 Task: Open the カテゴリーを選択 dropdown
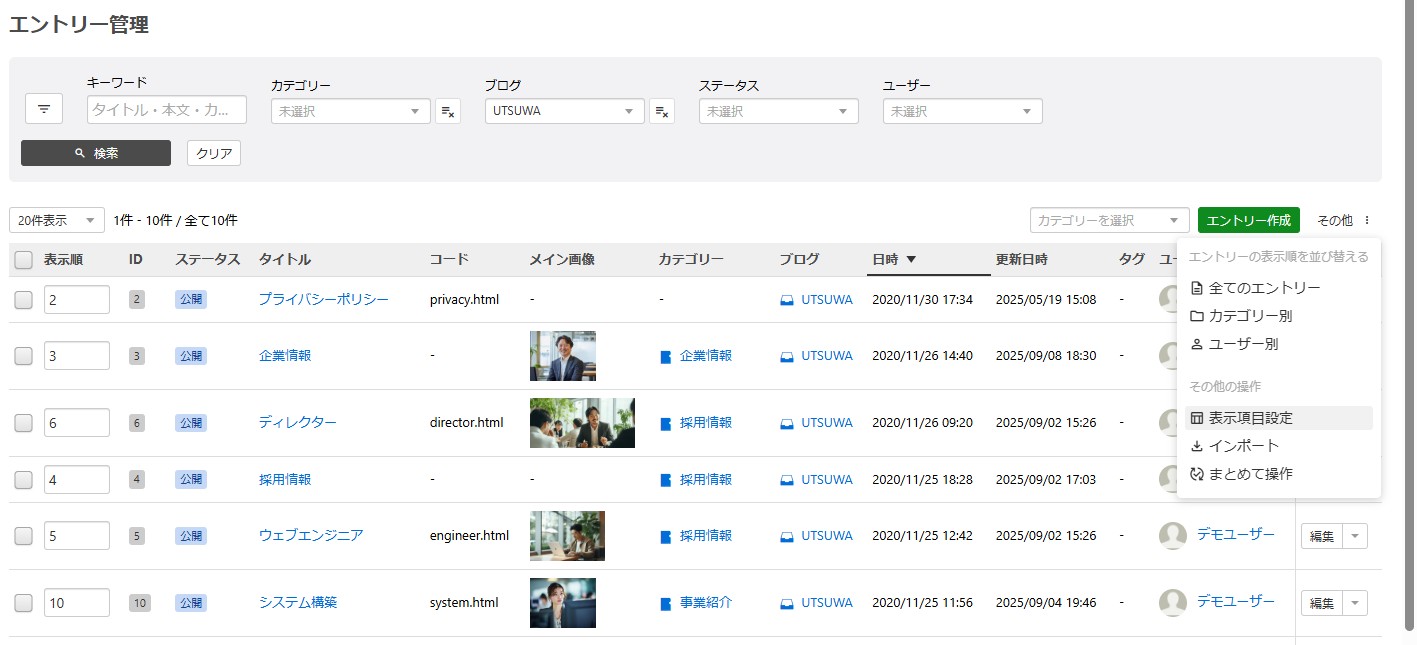click(x=1109, y=220)
